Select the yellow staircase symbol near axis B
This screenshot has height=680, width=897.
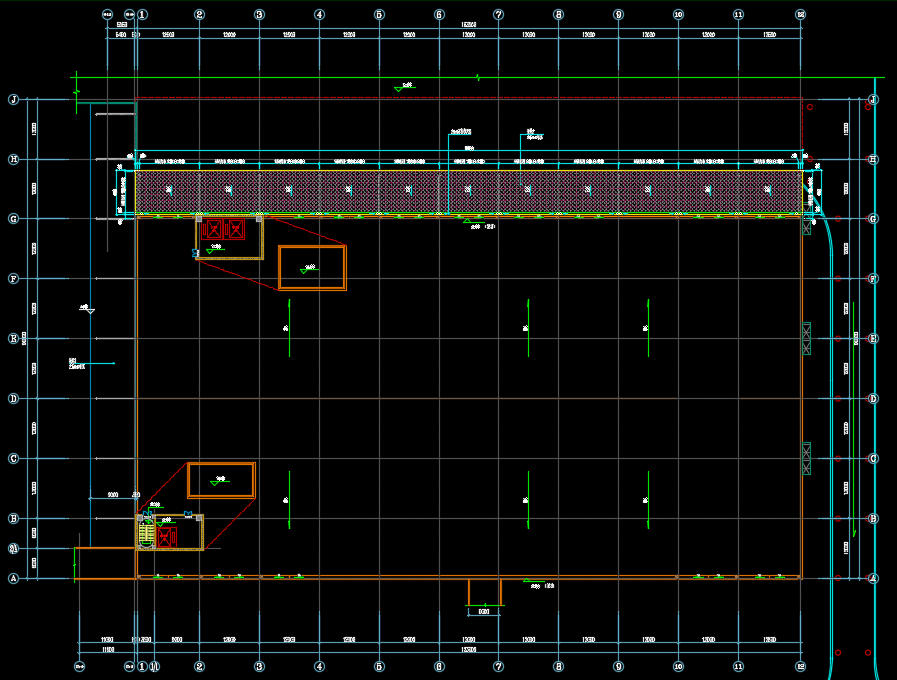point(147,536)
